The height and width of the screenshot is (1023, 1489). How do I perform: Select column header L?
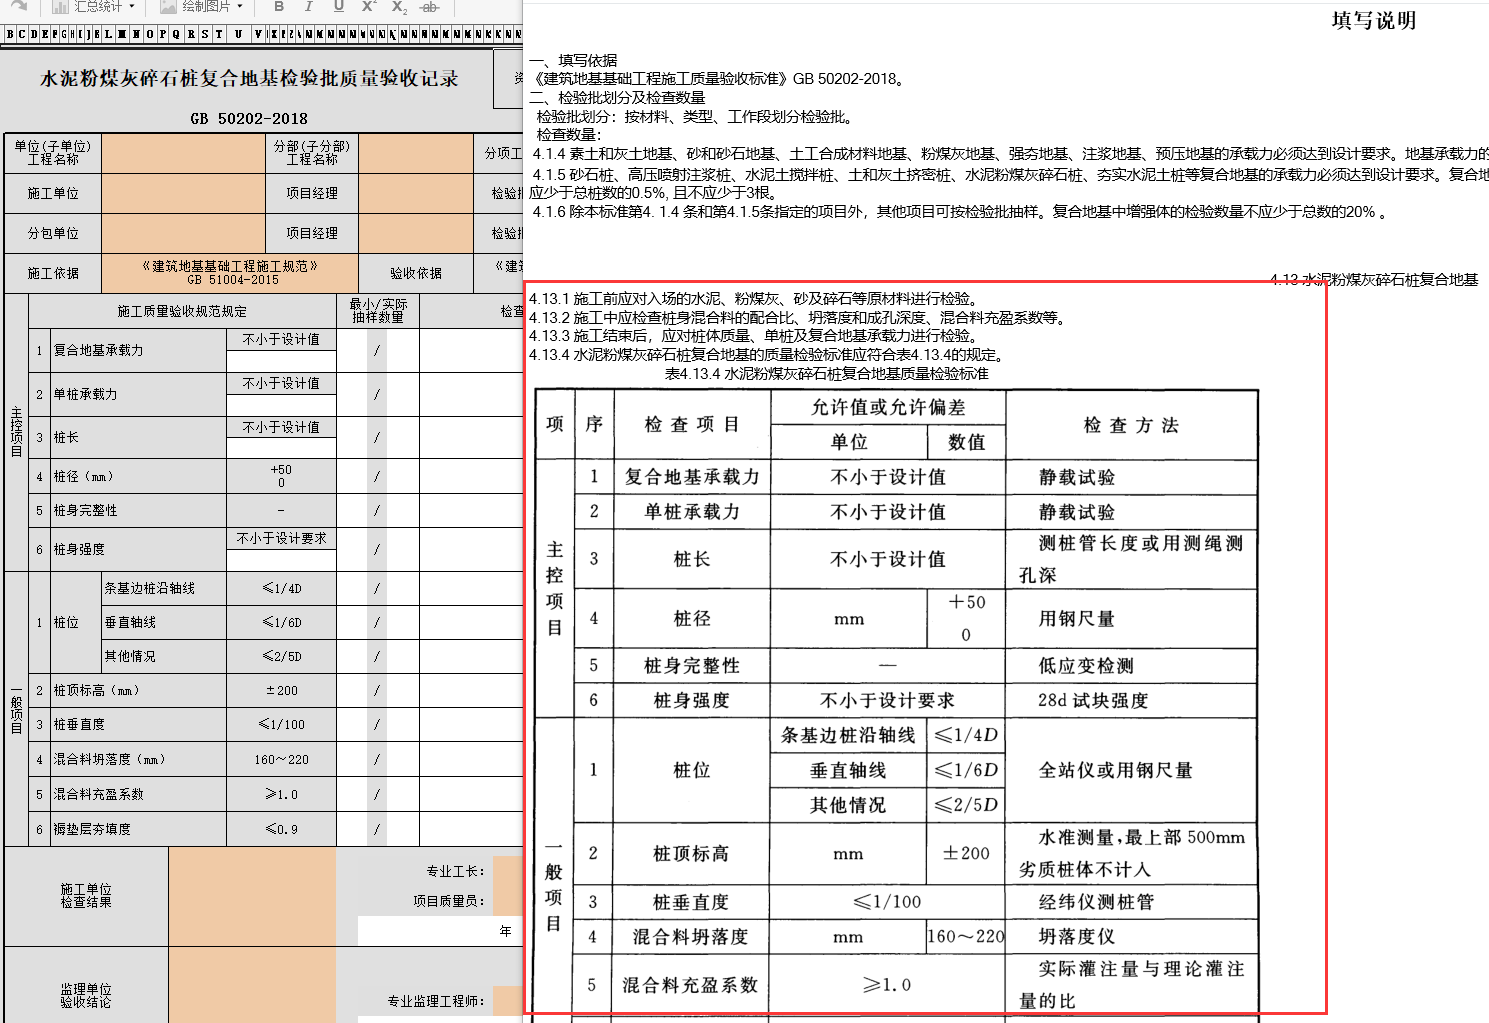click(x=108, y=34)
